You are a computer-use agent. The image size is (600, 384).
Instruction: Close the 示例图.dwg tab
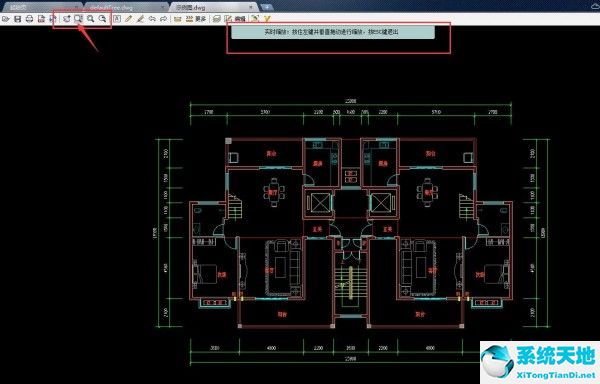pyautogui.click(x=251, y=7)
